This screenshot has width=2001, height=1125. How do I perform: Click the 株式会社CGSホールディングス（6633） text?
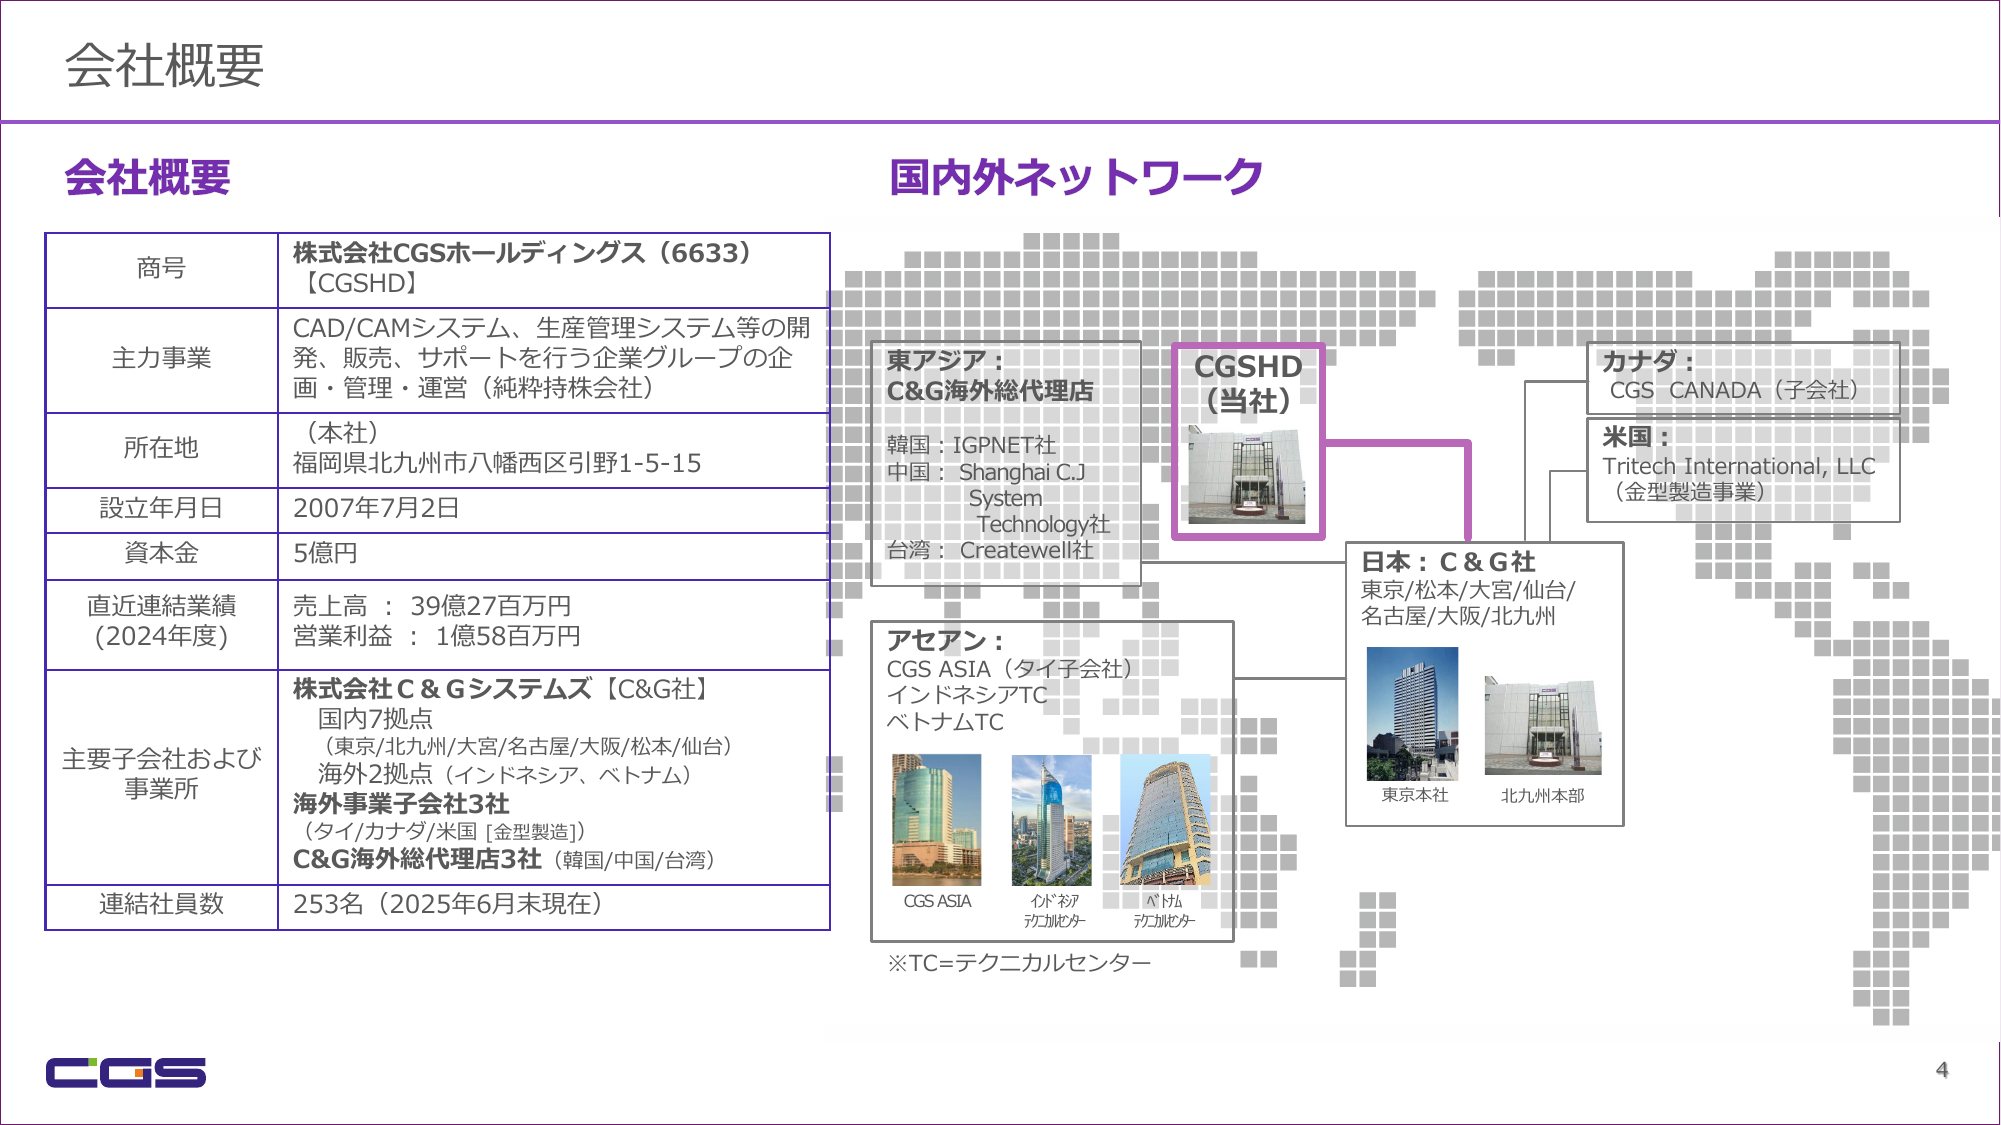(x=522, y=253)
